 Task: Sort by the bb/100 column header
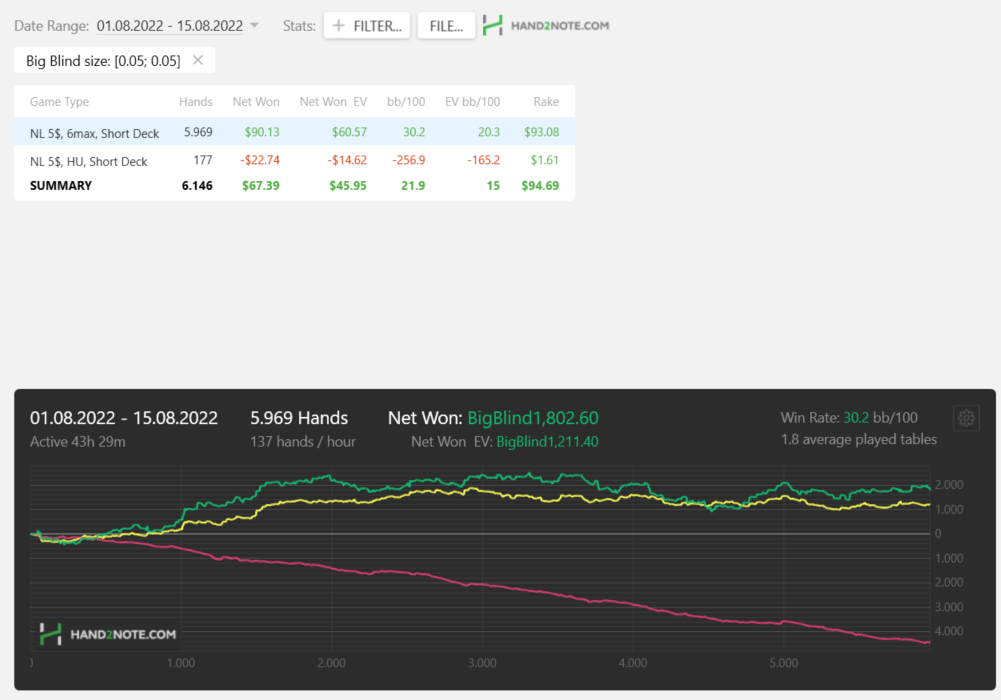click(x=406, y=101)
